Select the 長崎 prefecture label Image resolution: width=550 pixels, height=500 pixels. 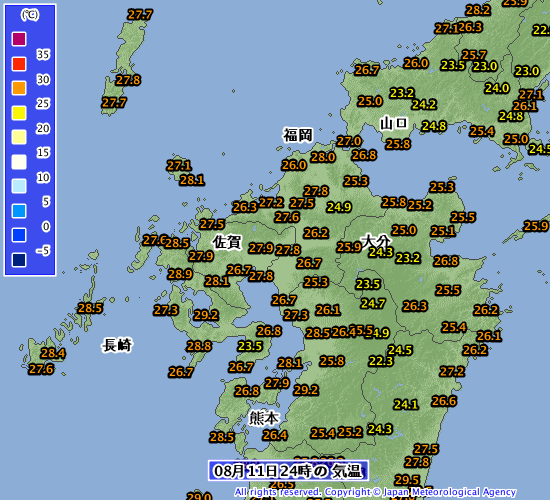point(117,345)
